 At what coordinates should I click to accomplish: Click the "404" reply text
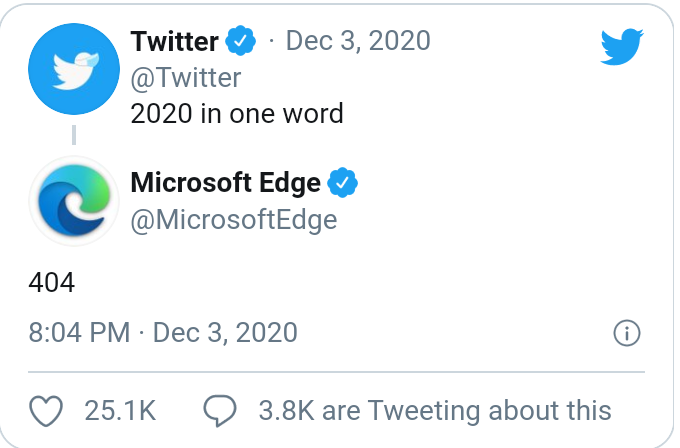(x=52, y=282)
